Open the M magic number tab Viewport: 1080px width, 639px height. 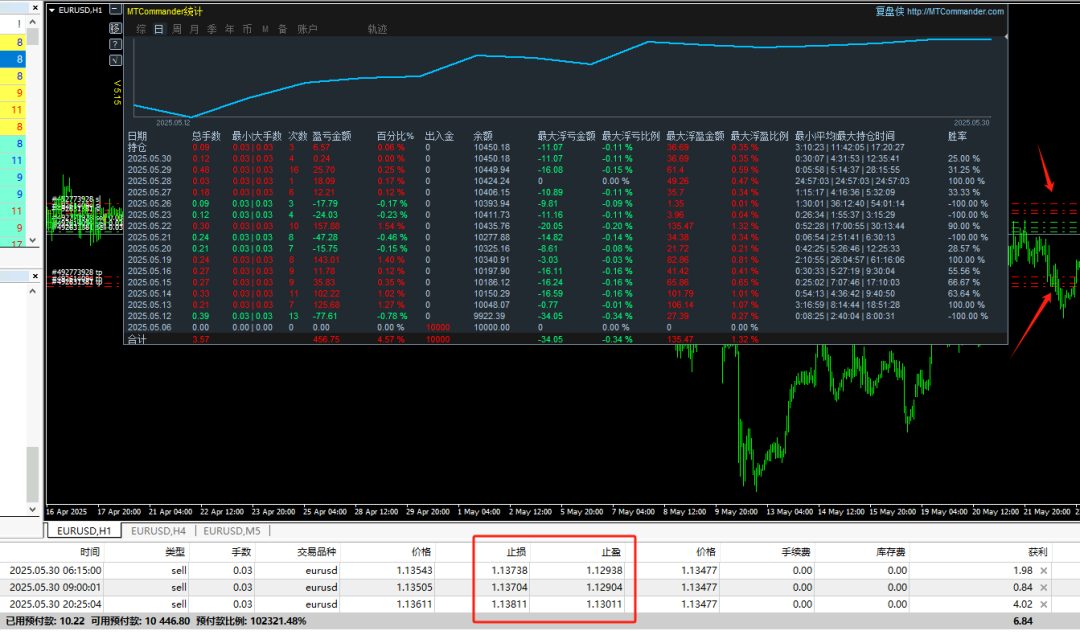click(265, 29)
